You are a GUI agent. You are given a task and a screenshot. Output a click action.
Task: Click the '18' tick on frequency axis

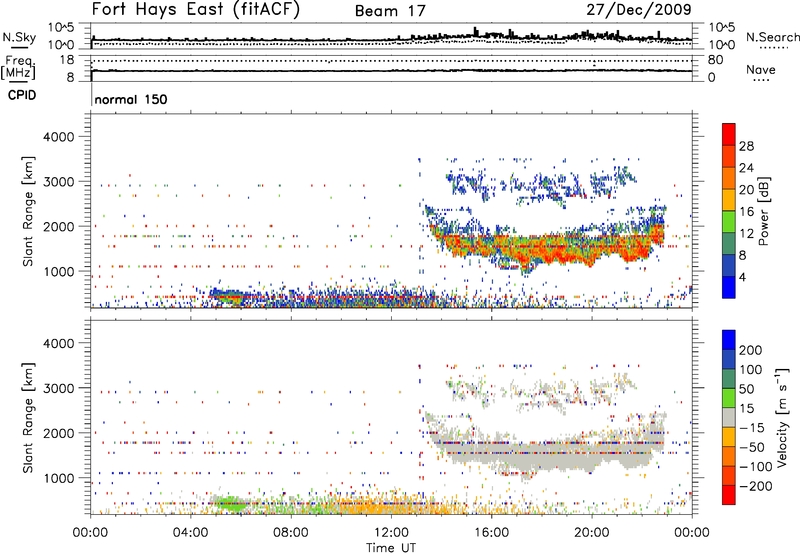coord(67,60)
